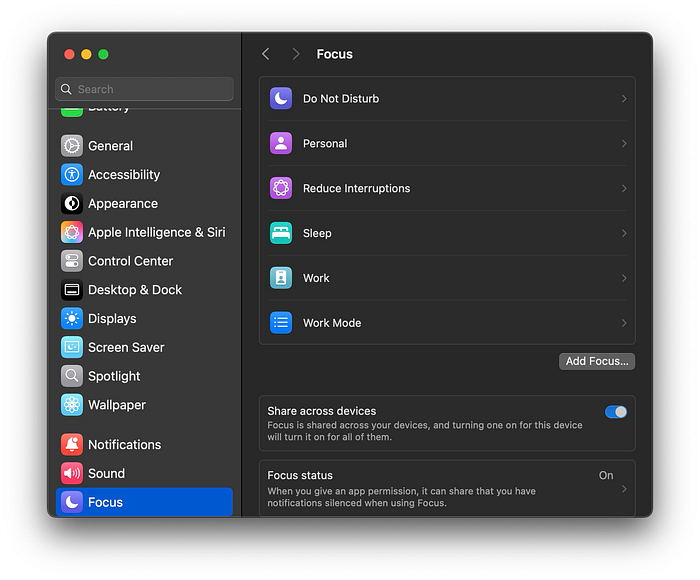
Task: Open Focus status chevron
Action: [x=624, y=489]
